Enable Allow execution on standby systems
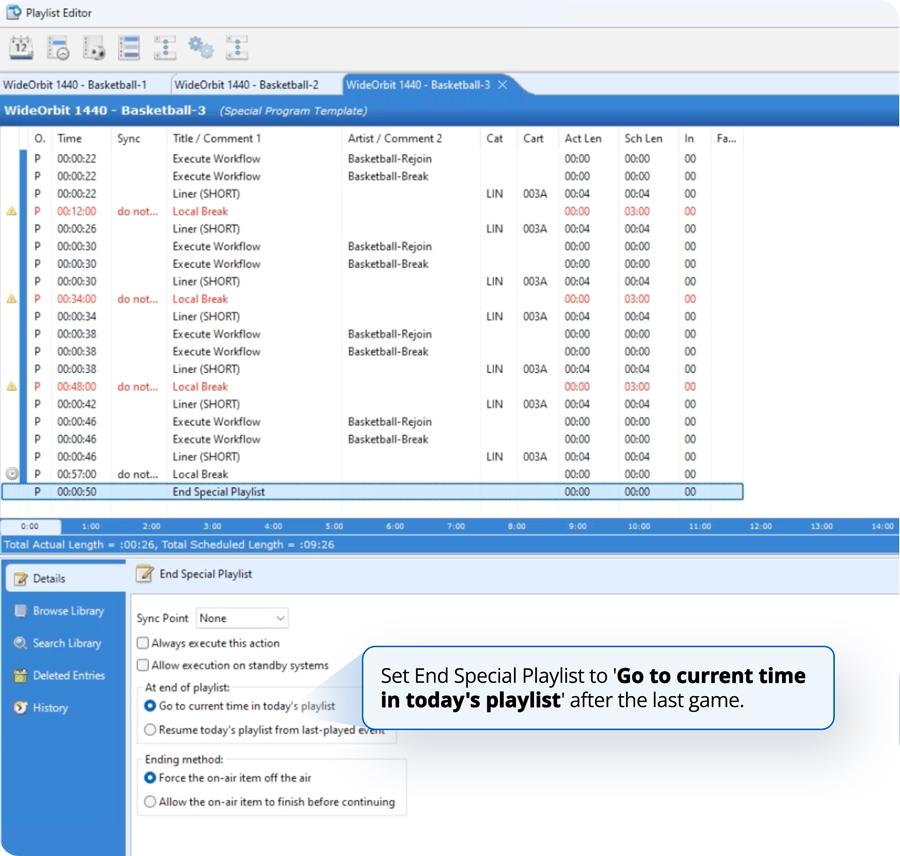The width and height of the screenshot is (900, 856). (143, 665)
